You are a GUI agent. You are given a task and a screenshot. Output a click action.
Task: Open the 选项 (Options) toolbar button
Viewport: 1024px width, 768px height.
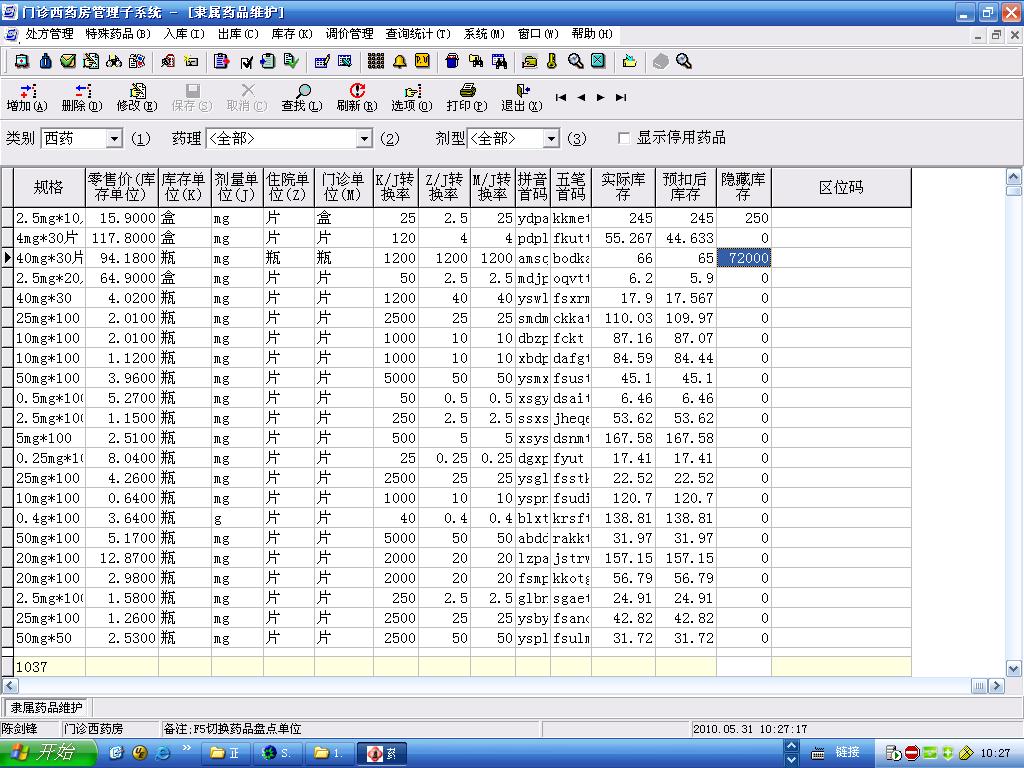click(x=411, y=97)
